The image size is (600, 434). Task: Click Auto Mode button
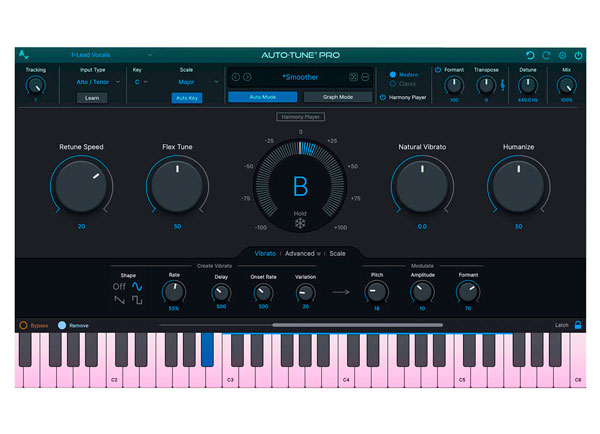(262, 97)
